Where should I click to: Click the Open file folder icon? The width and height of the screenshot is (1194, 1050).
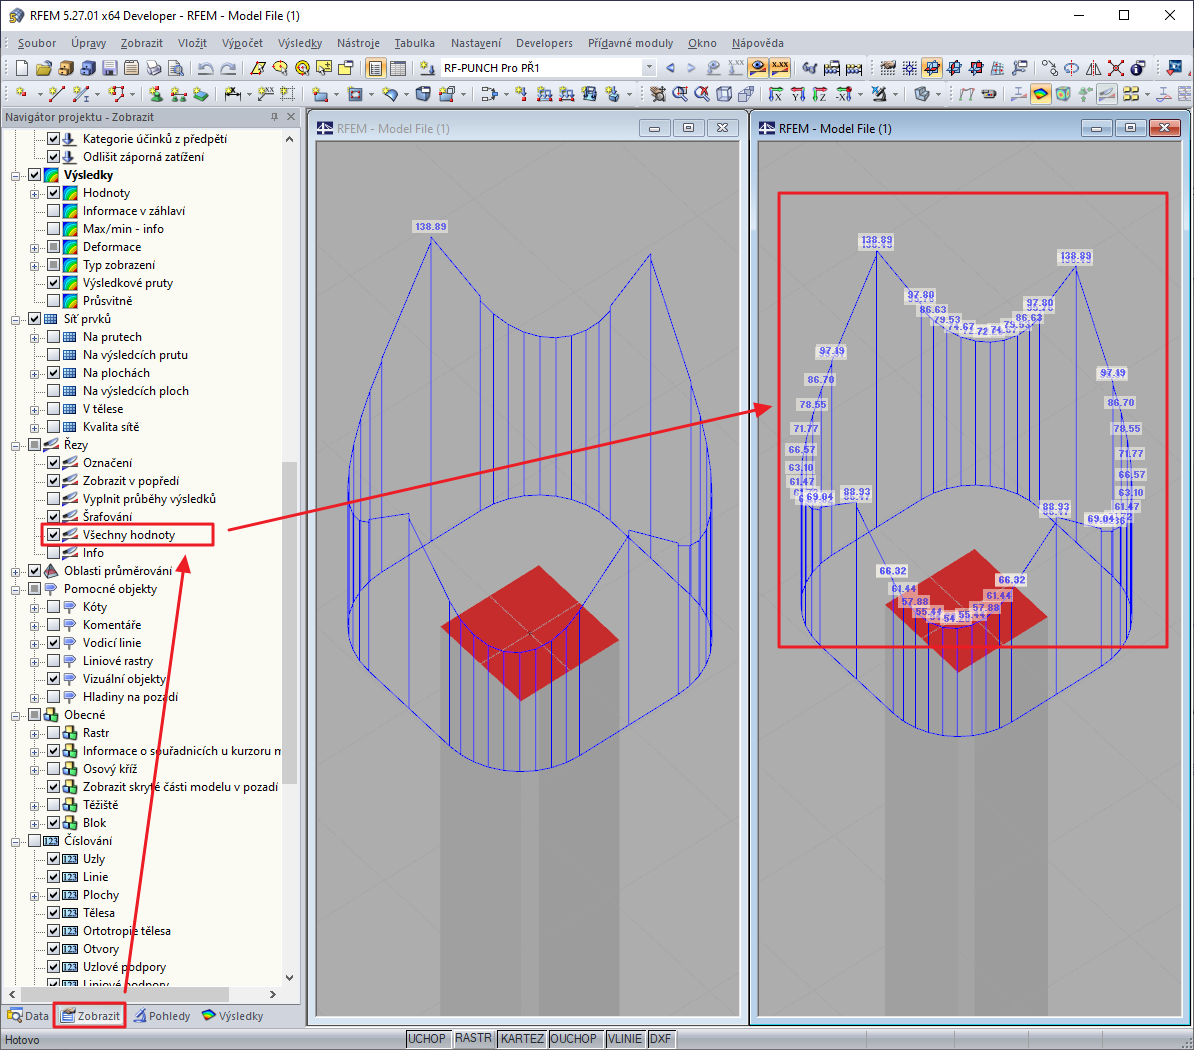coord(44,69)
